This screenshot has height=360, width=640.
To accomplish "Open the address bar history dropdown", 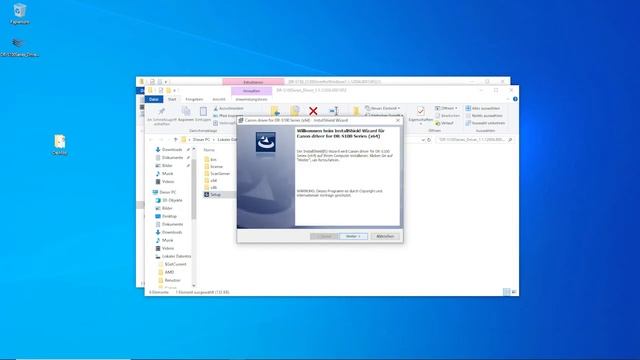I will point(423,140).
